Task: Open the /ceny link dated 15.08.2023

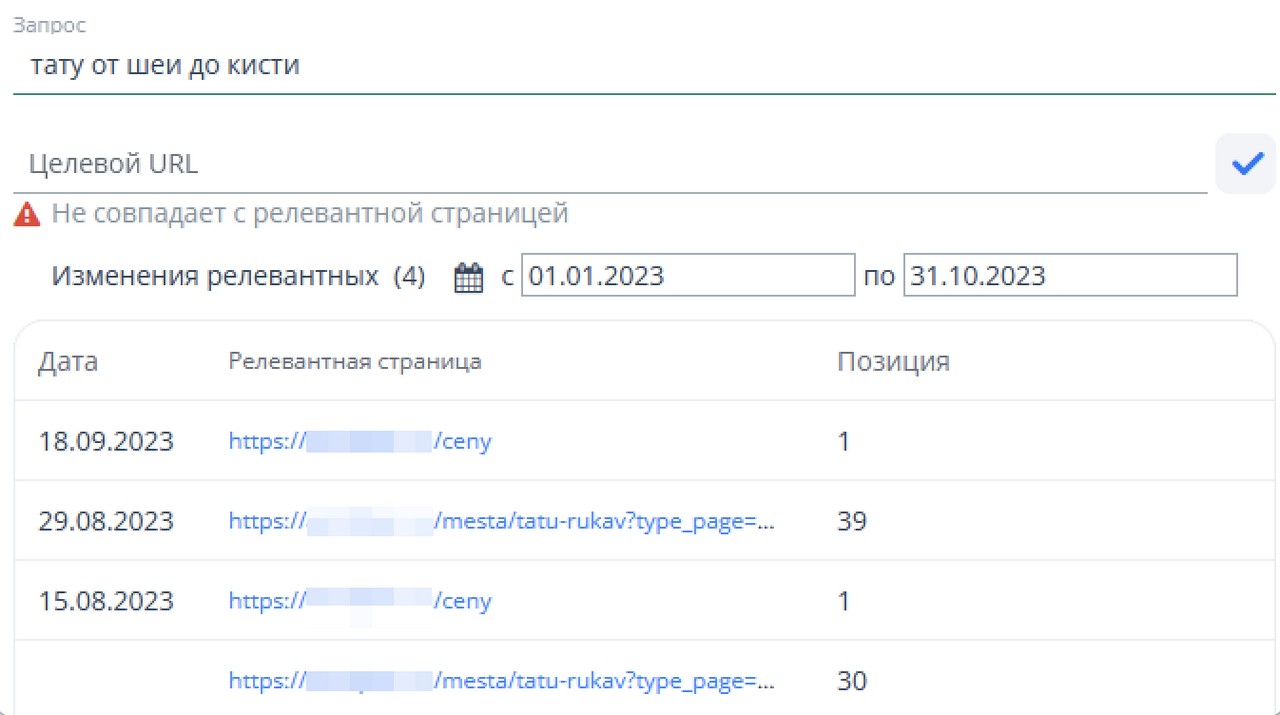Action: 360,601
